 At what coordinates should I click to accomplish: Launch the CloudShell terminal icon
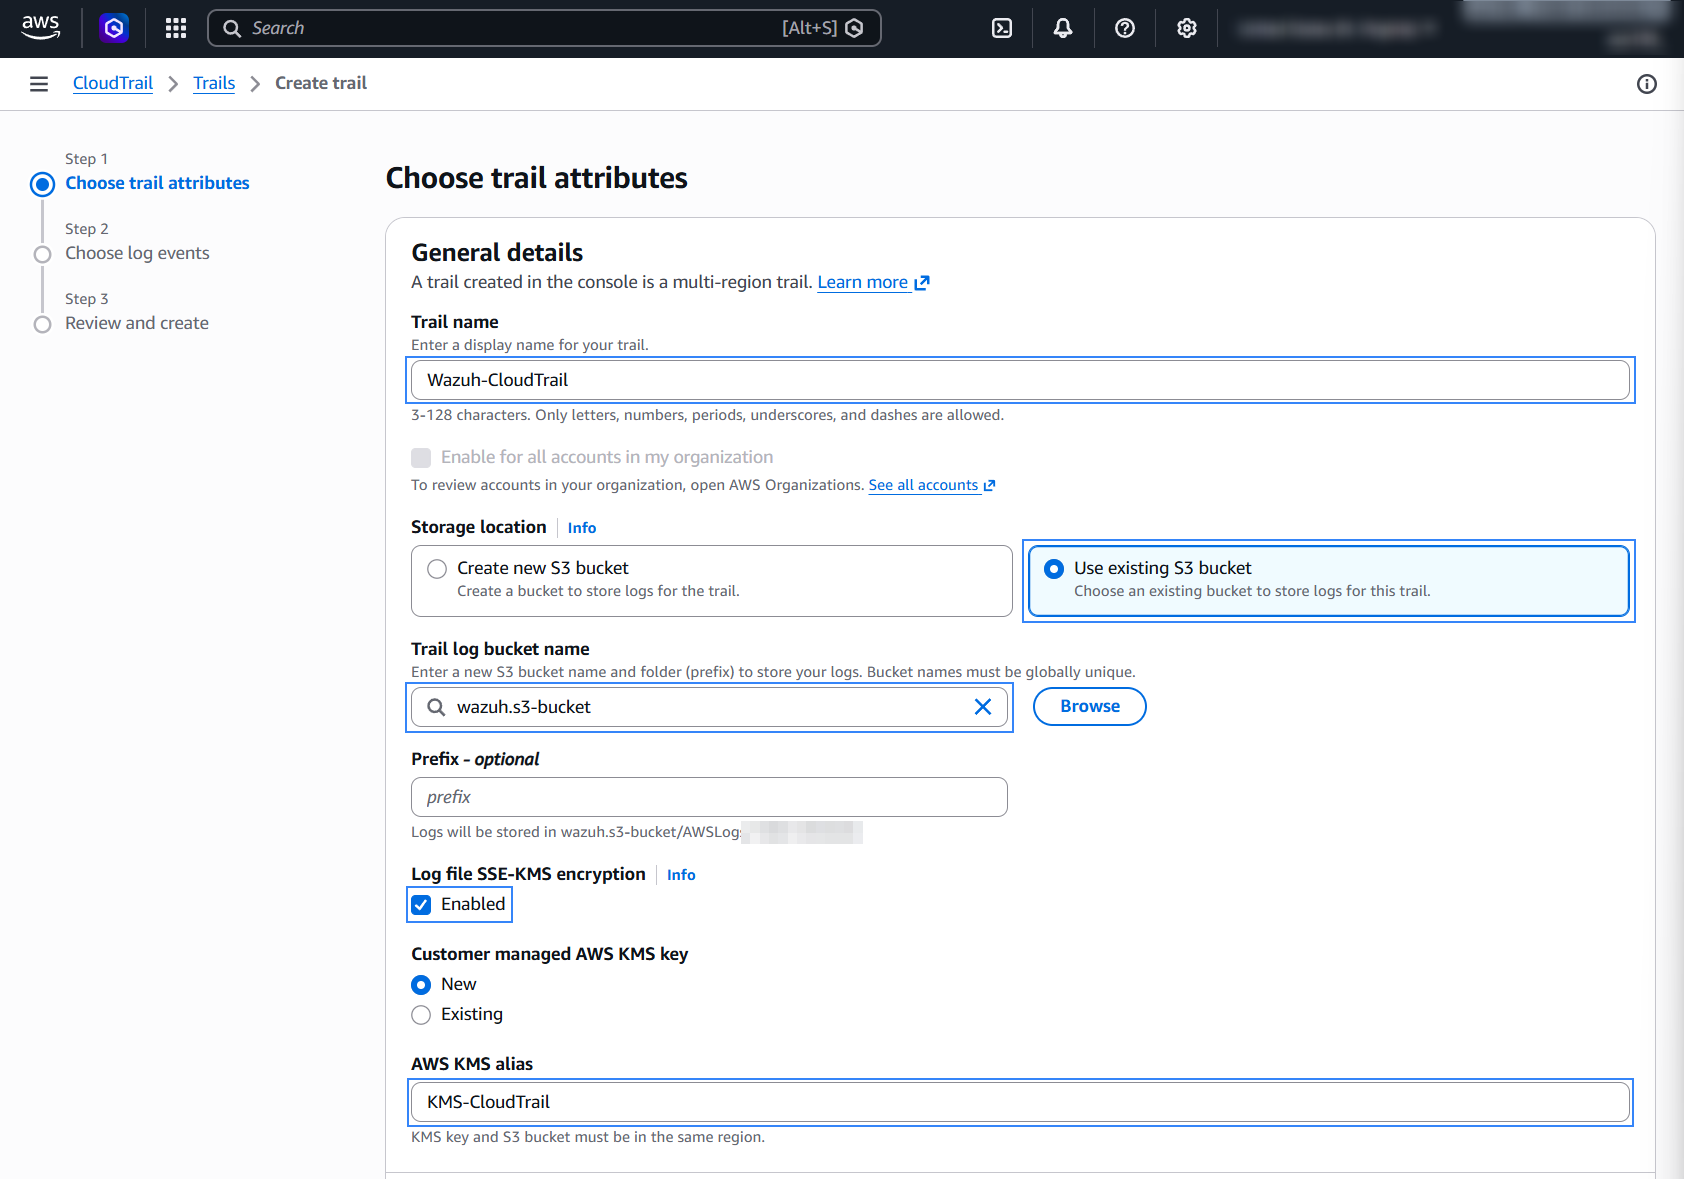(x=1002, y=28)
